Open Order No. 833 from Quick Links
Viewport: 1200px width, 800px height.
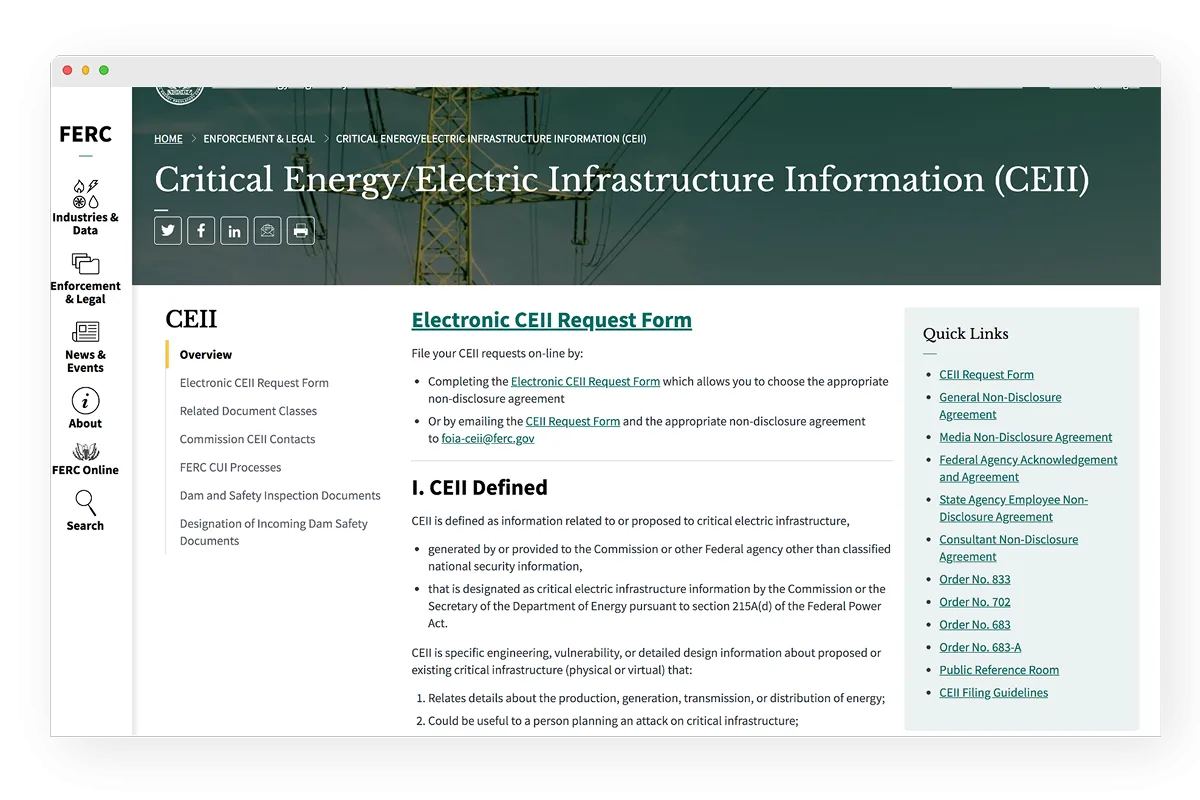click(974, 579)
